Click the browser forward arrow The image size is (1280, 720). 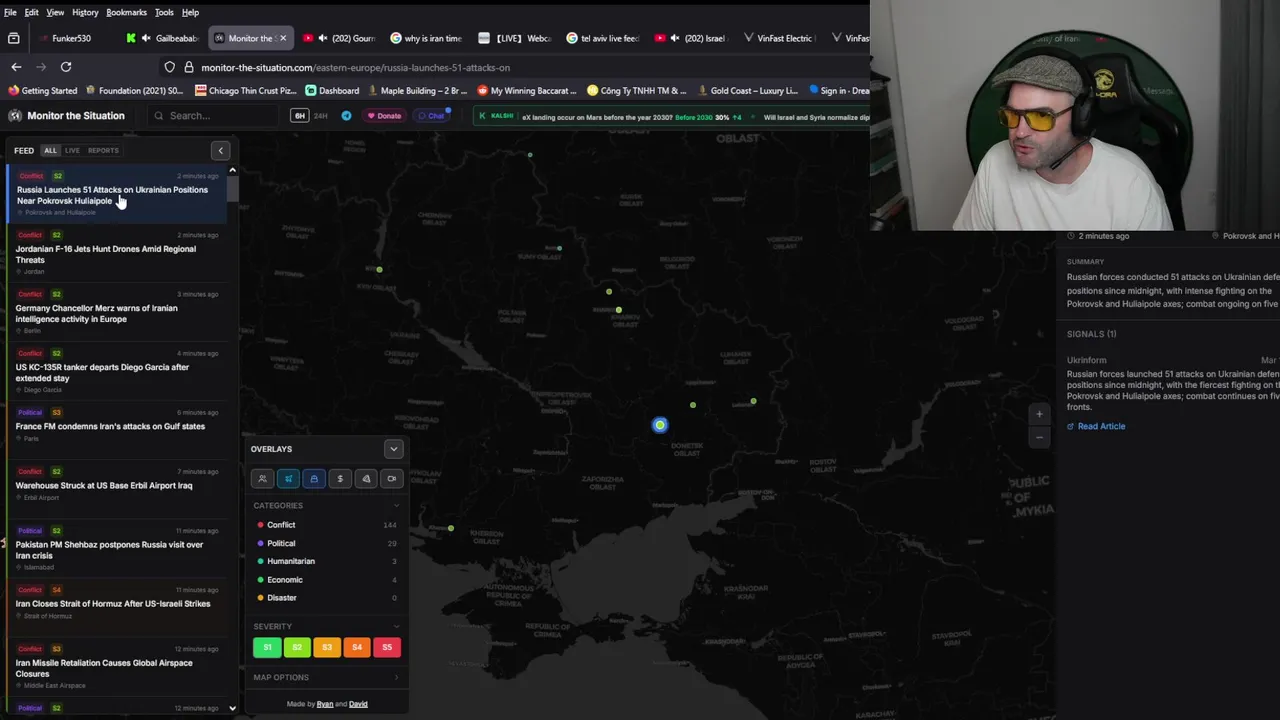[x=41, y=67]
